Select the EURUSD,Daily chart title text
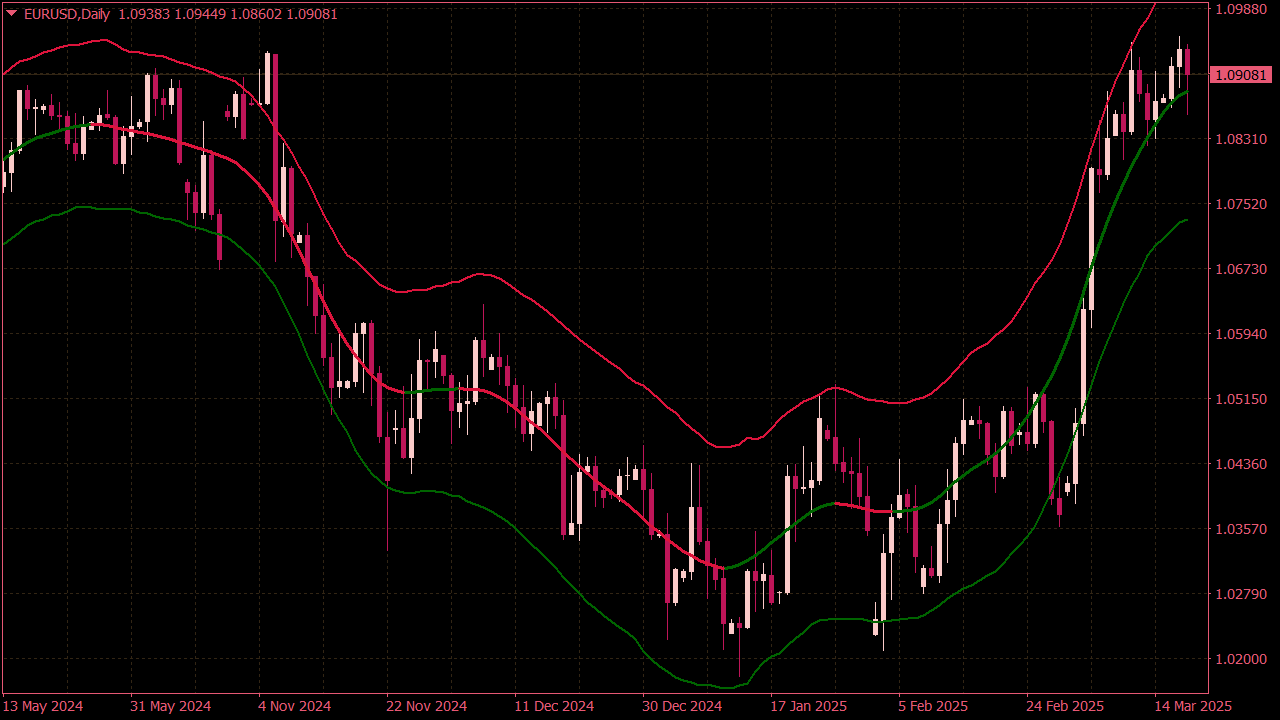This screenshot has height=720, width=1280. tap(66, 14)
